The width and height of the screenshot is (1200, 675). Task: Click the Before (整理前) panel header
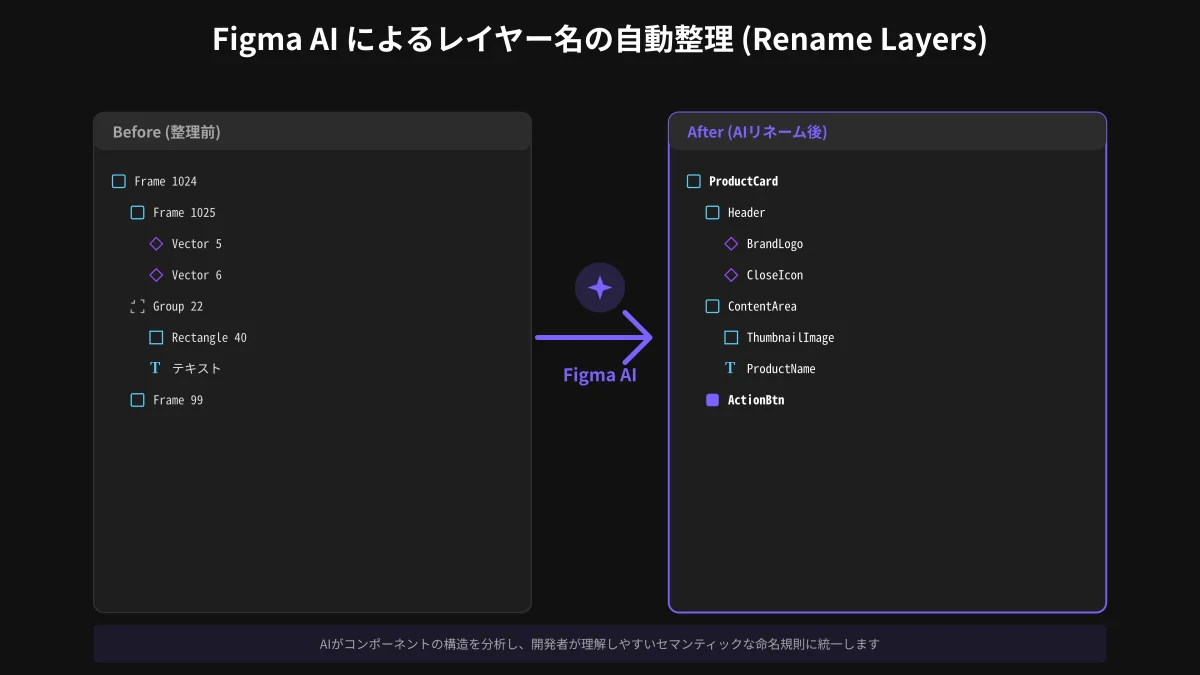[x=312, y=131]
